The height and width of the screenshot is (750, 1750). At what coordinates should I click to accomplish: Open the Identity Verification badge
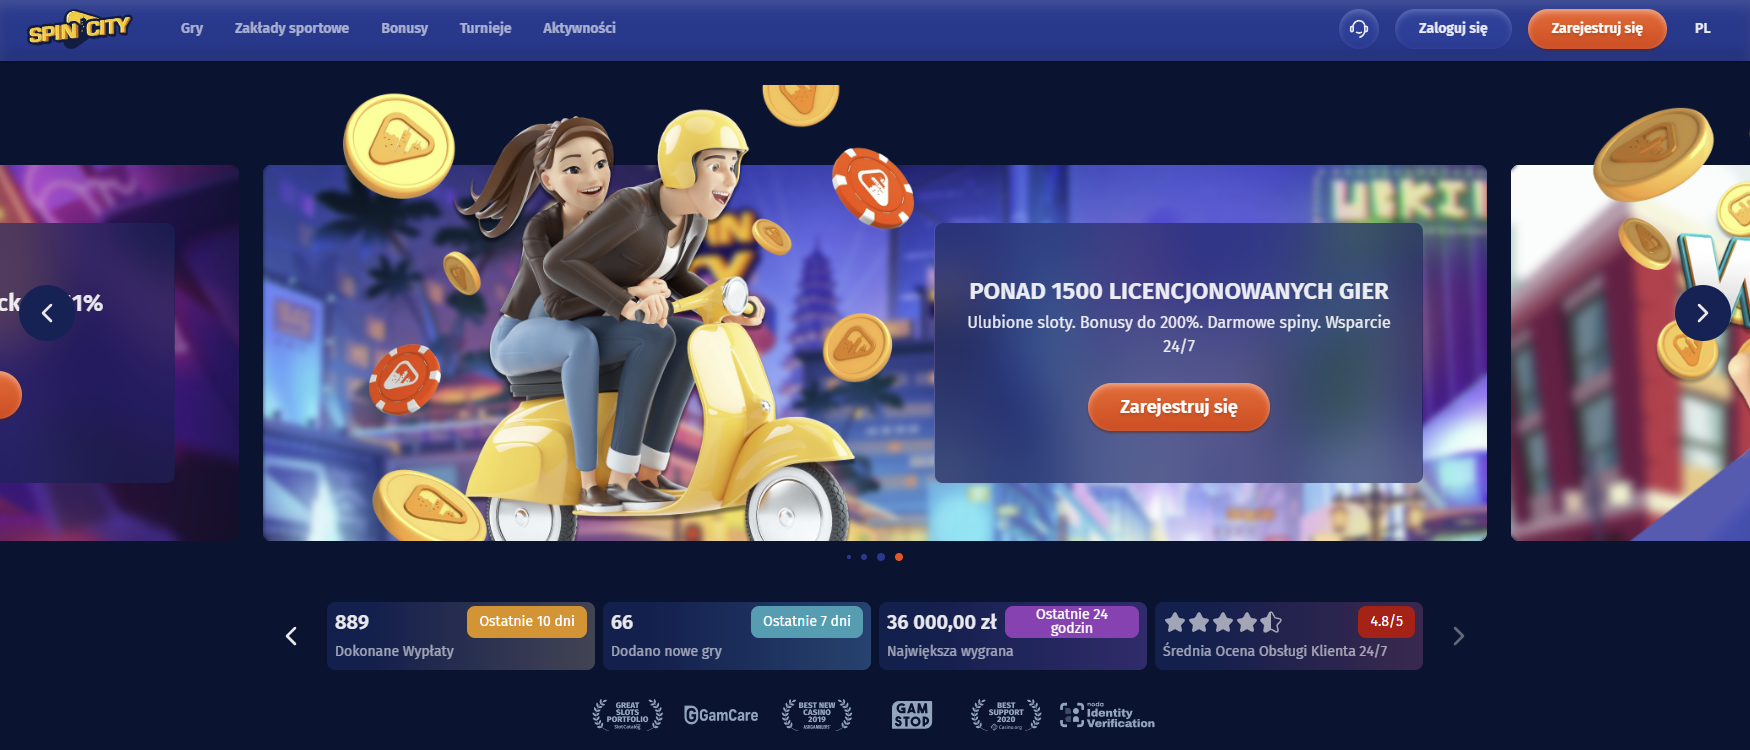(x=1107, y=714)
